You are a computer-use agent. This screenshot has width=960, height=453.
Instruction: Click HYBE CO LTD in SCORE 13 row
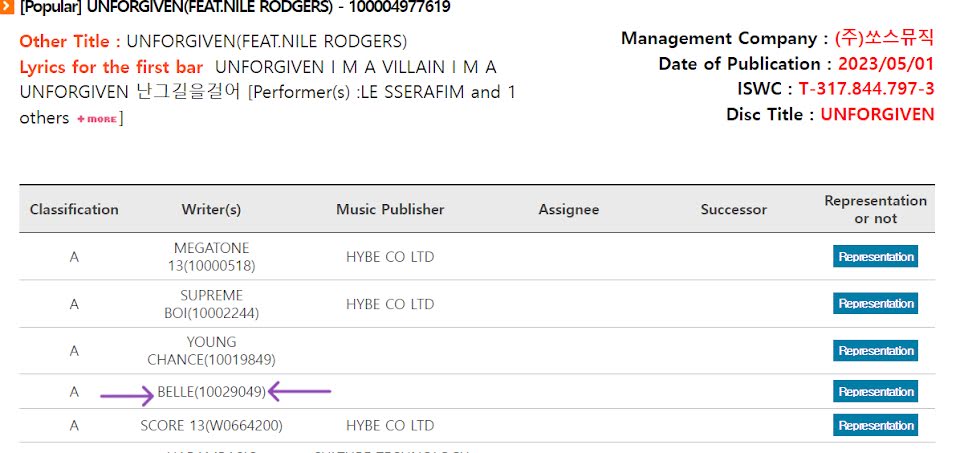point(390,425)
